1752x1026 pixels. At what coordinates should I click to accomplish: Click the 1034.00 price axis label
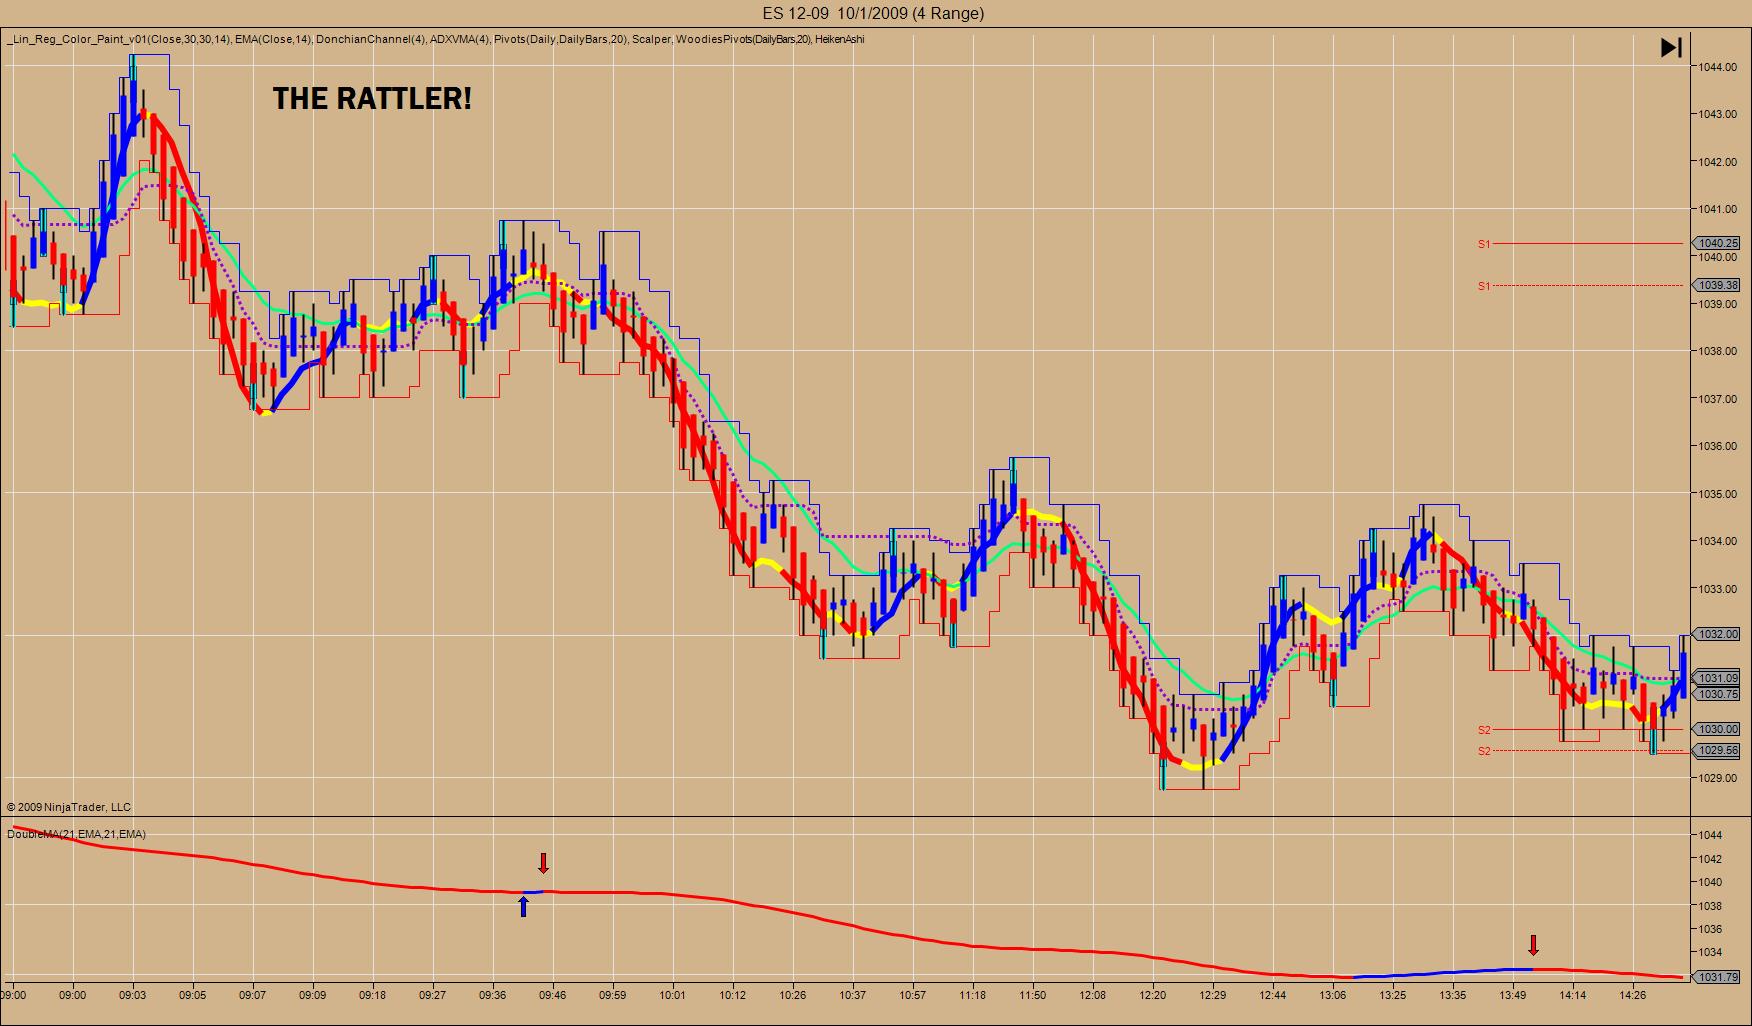(x=1716, y=541)
